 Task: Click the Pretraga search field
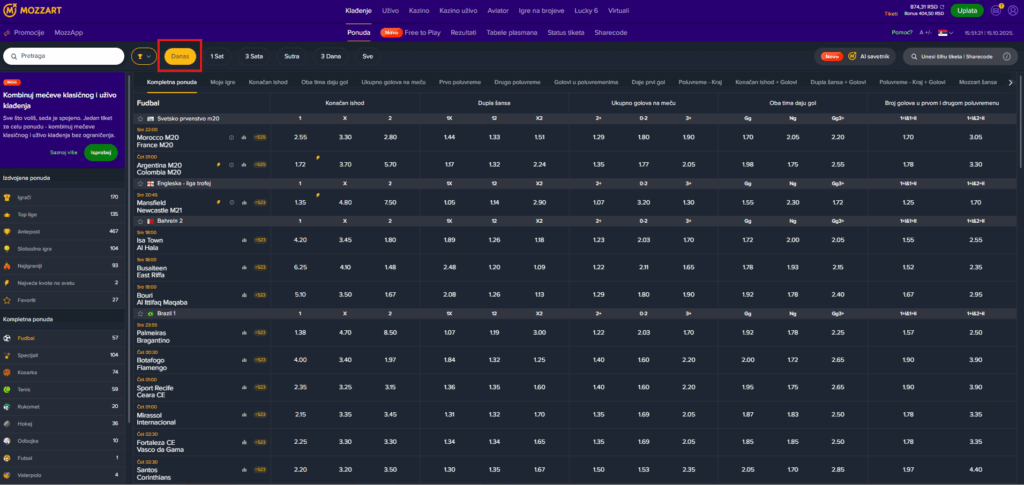64,57
